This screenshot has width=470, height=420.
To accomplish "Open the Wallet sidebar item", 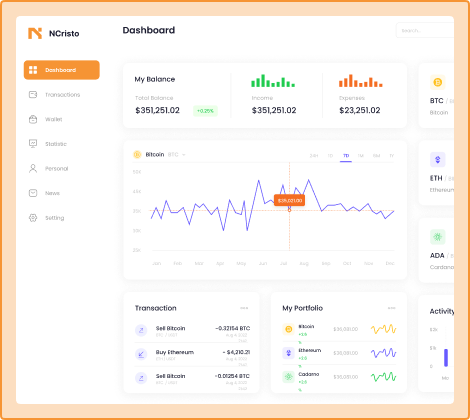I will 46,119.
